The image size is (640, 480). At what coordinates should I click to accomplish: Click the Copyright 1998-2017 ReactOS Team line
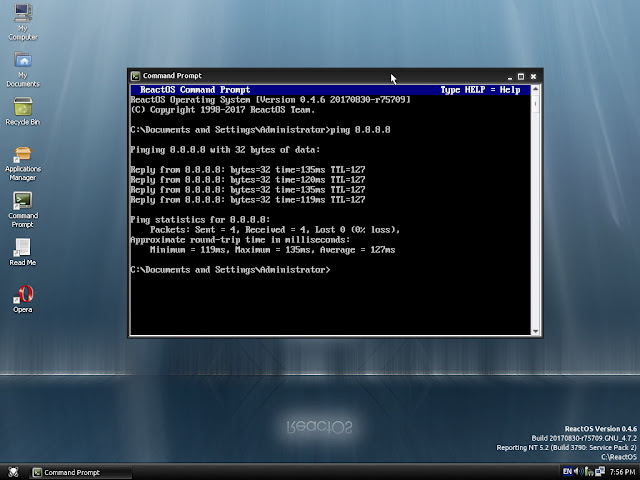pyautogui.click(x=222, y=110)
